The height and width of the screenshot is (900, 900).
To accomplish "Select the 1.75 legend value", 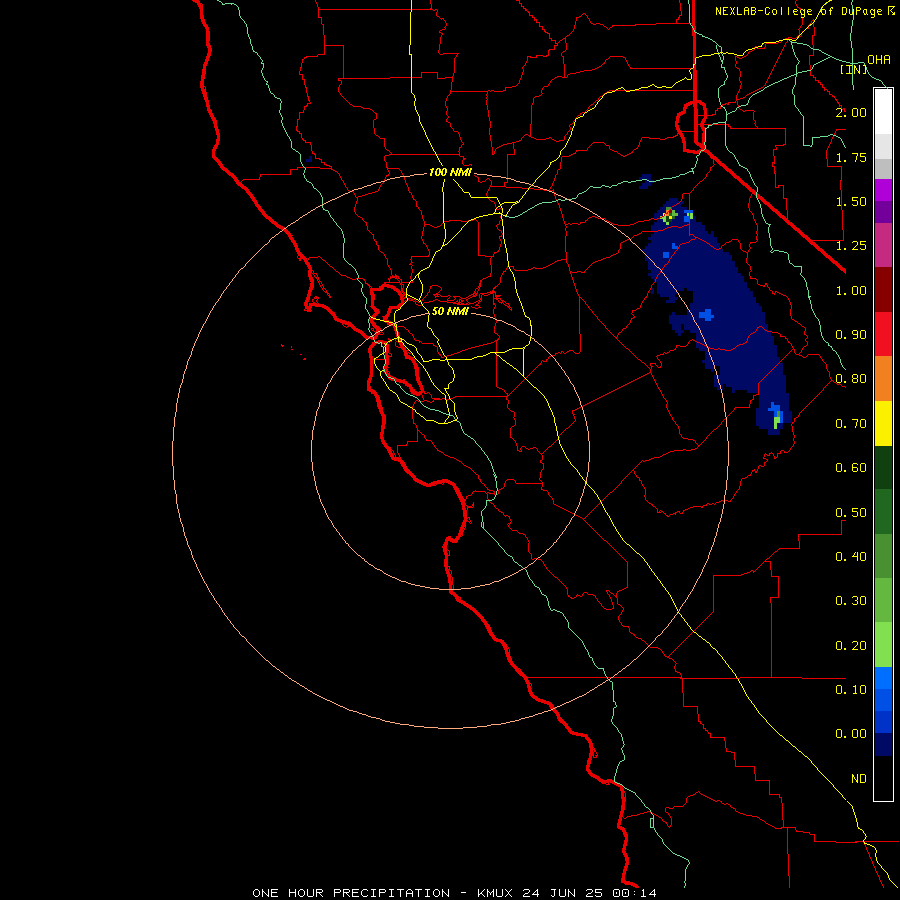I will [x=851, y=157].
